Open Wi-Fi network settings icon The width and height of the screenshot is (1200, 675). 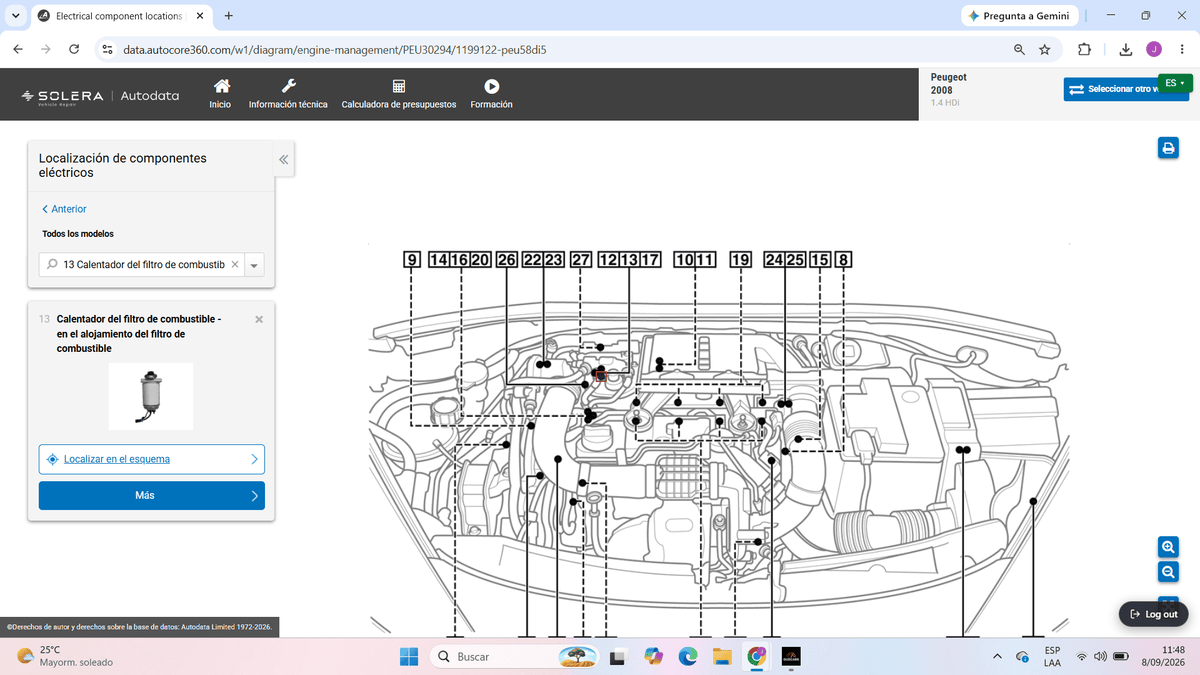(x=1083, y=657)
